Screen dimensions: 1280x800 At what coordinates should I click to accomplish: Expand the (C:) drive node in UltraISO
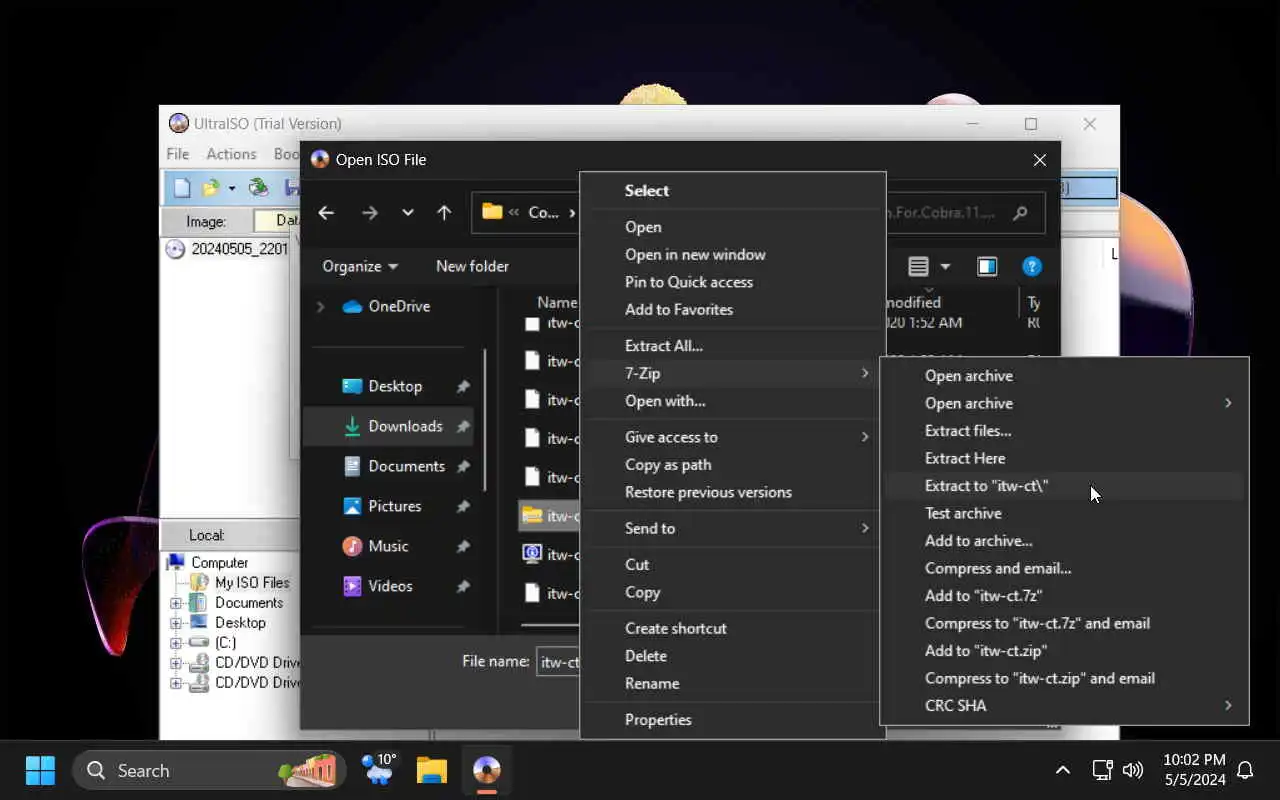176,643
